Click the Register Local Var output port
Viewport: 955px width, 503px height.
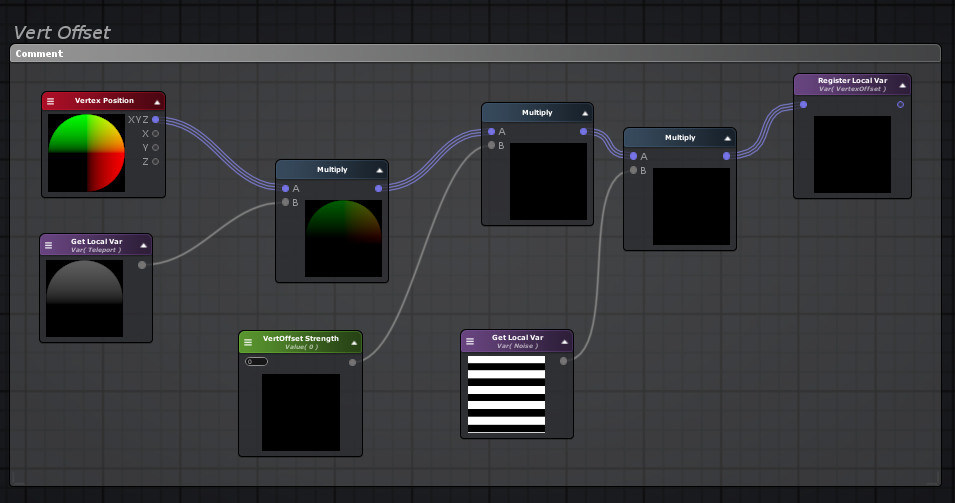[x=900, y=105]
